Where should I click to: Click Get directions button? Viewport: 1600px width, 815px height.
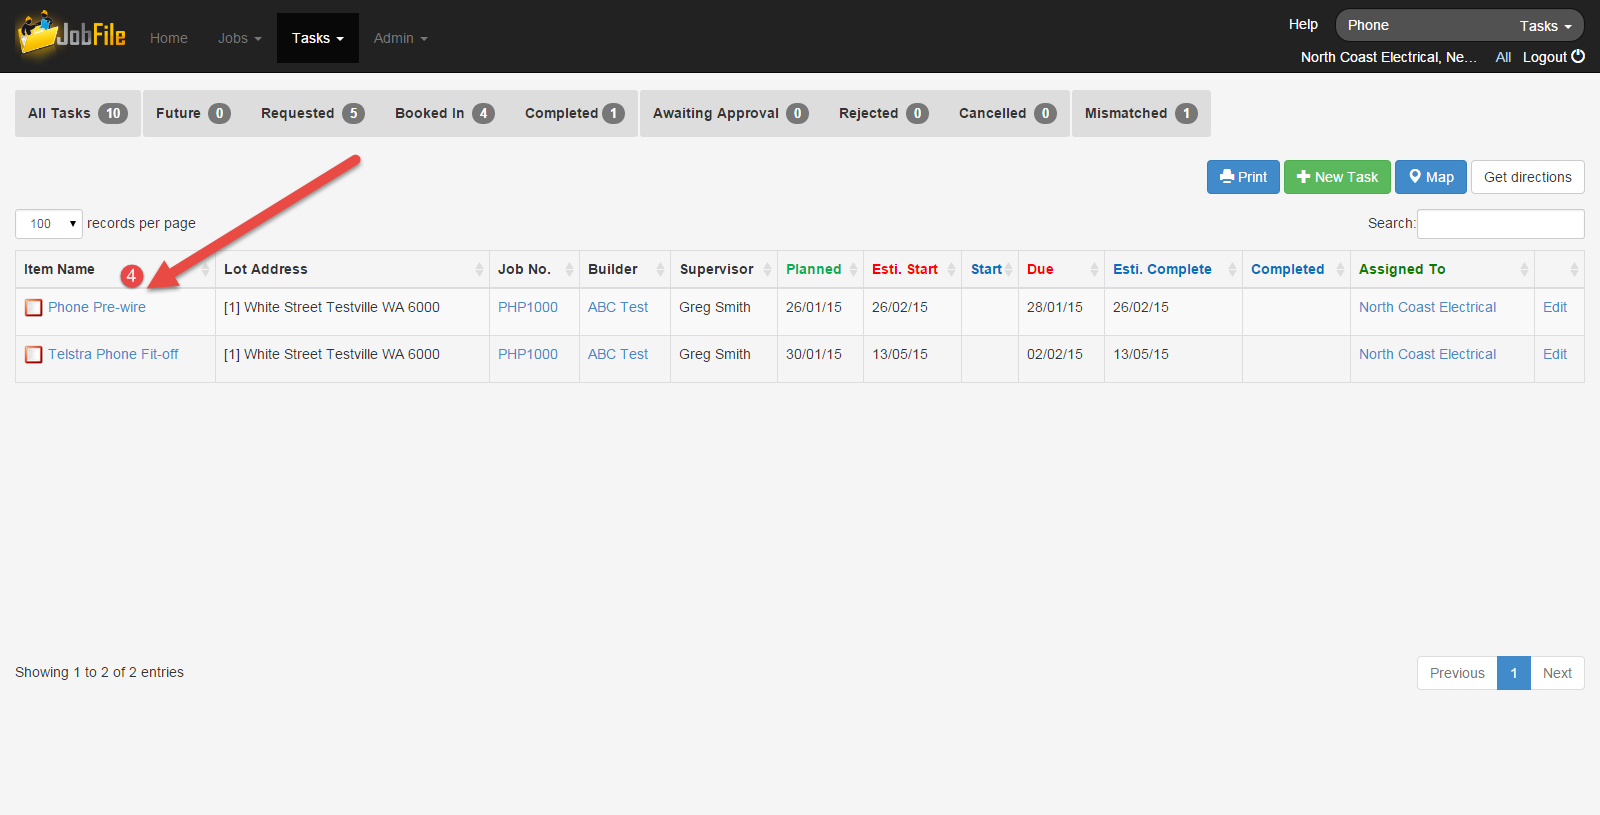1527,177
